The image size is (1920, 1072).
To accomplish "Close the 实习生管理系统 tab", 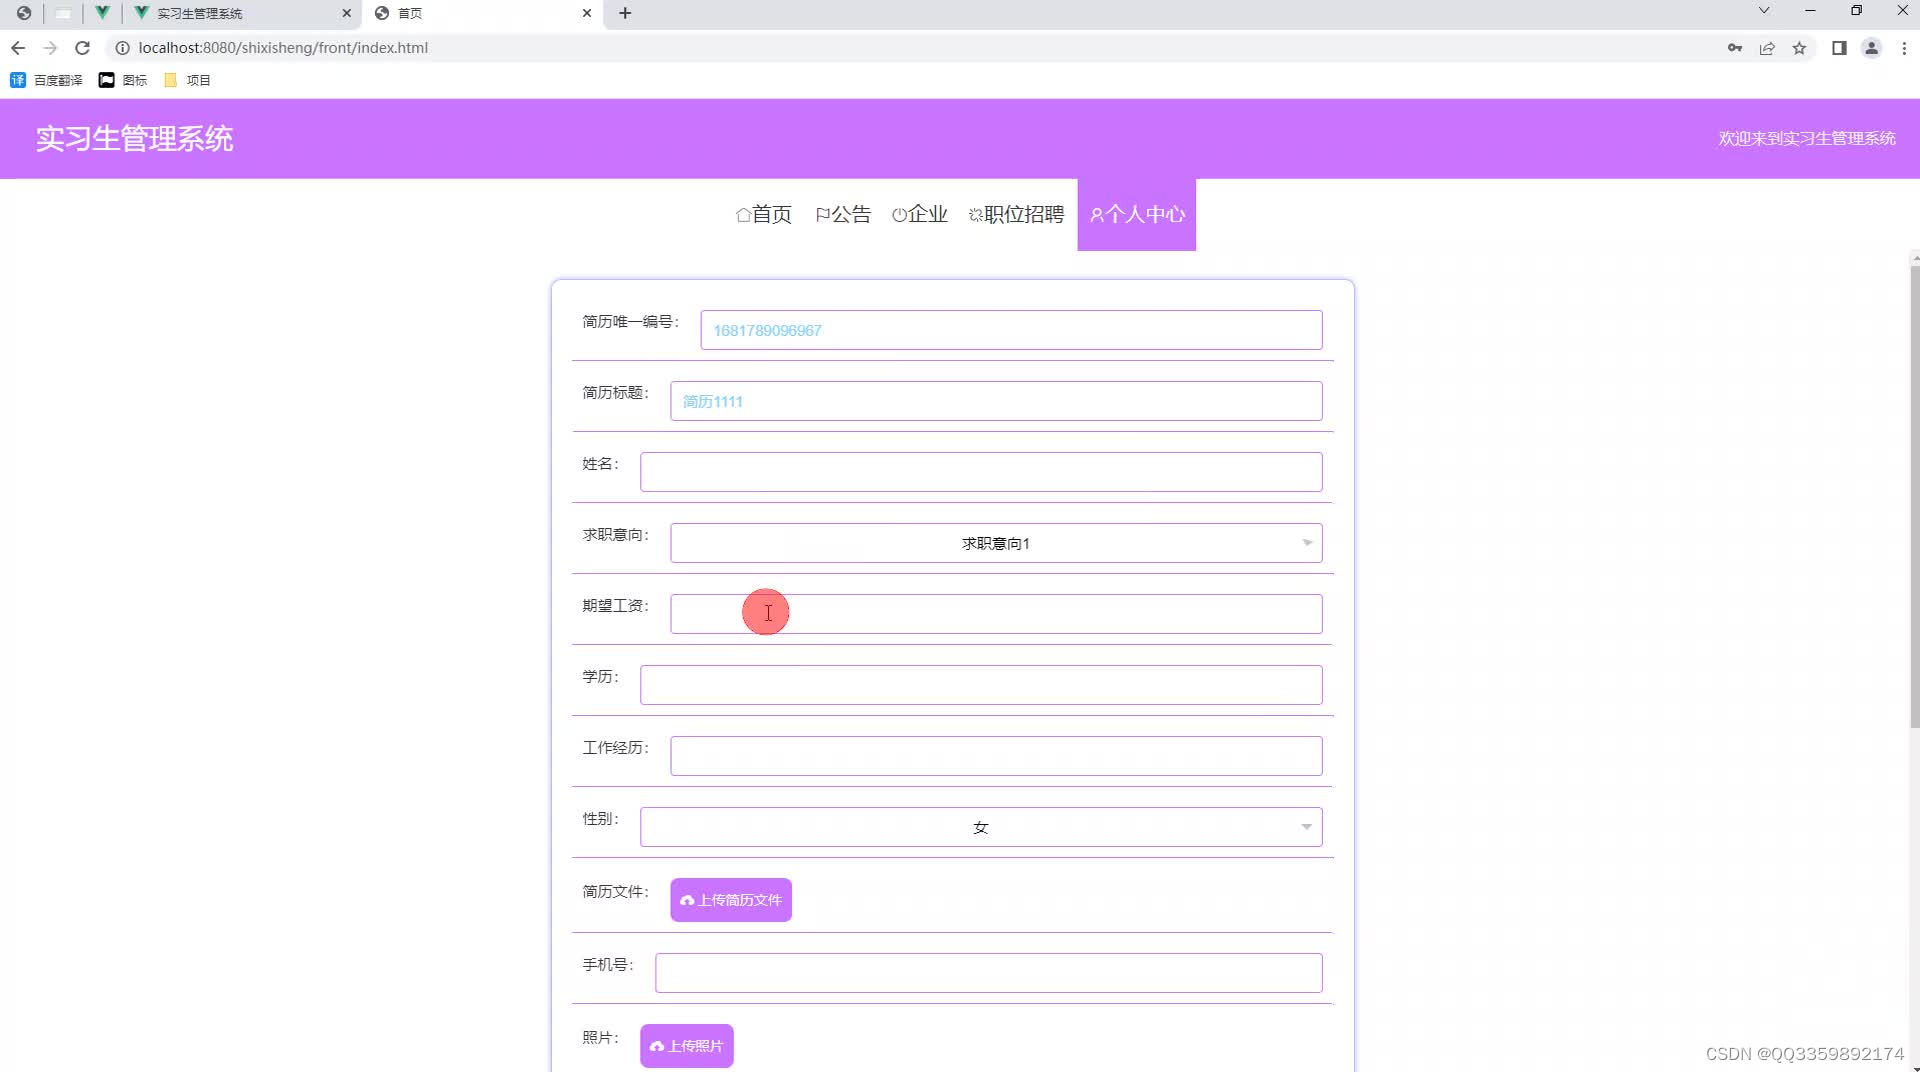I will (x=347, y=13).
